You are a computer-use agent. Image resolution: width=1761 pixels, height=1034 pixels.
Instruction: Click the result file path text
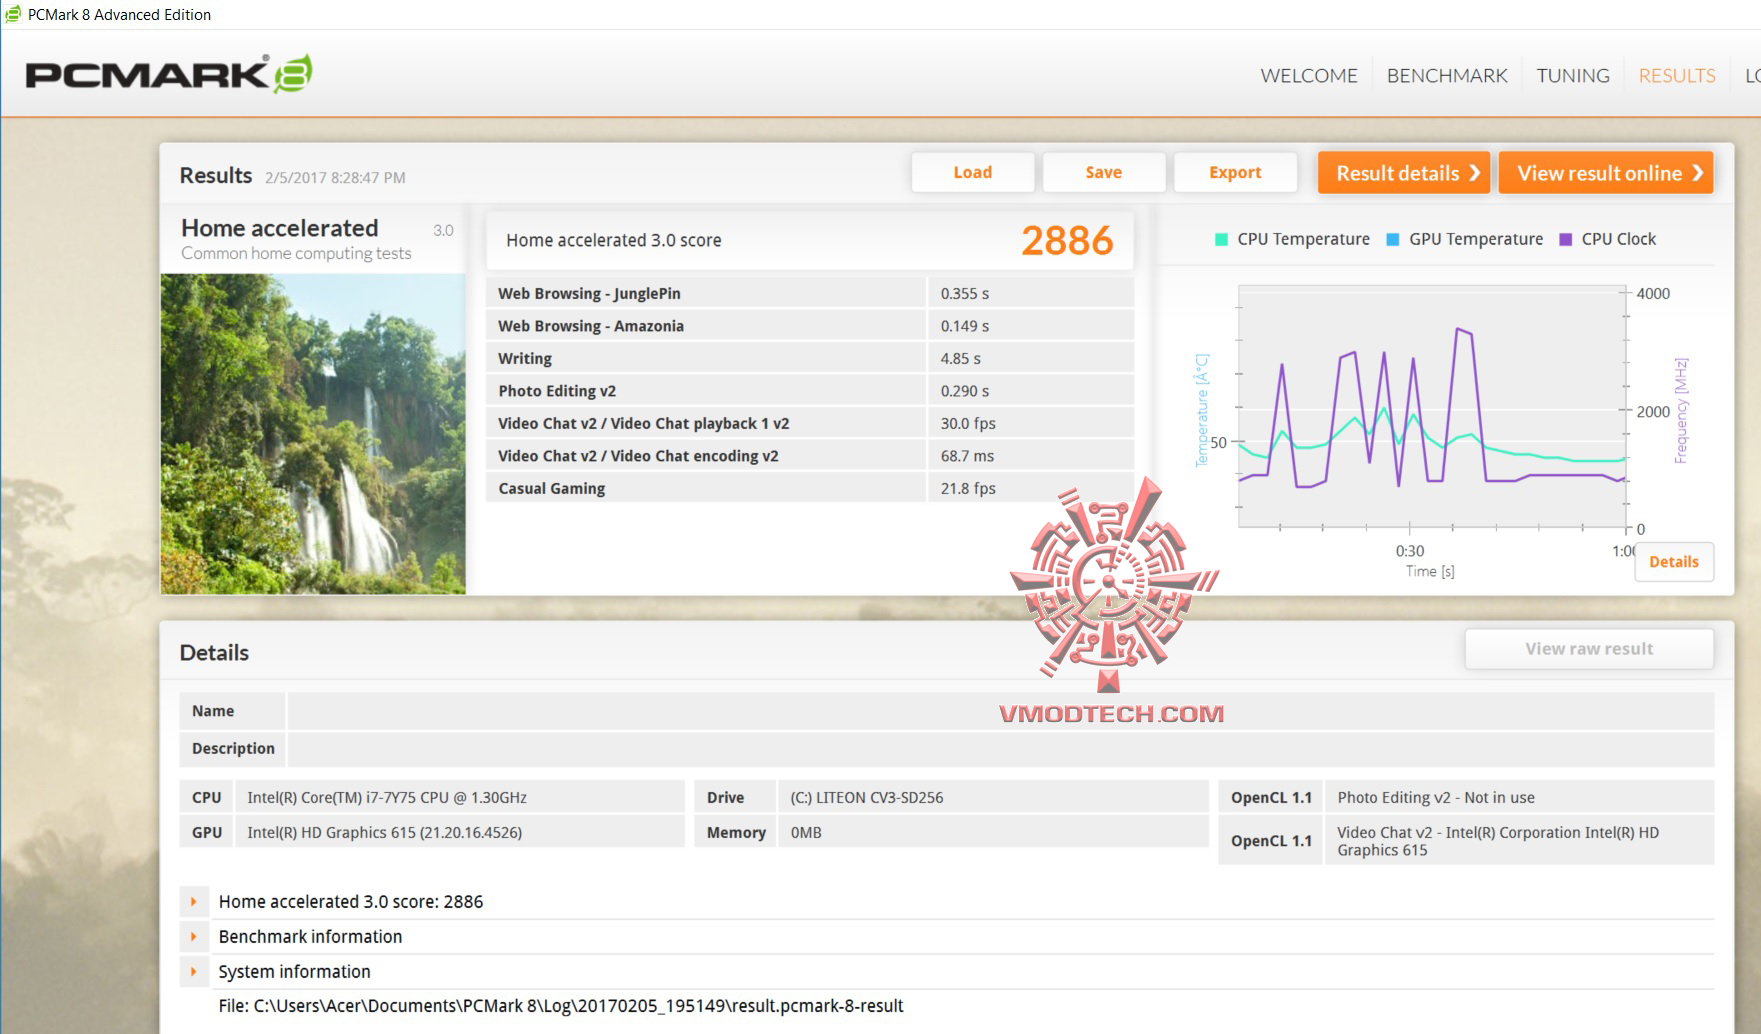click(x=561, y=1006)
